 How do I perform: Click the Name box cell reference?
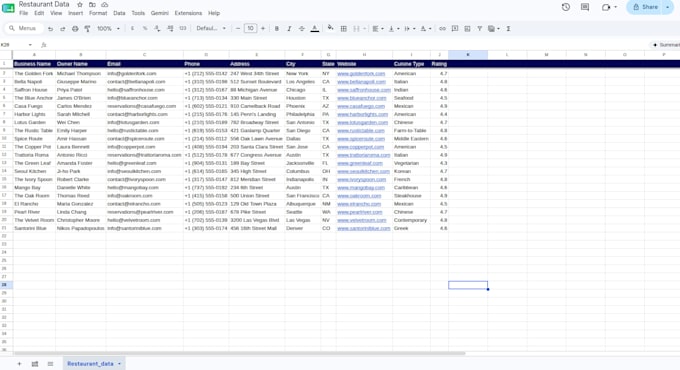[x=16, y=45]
